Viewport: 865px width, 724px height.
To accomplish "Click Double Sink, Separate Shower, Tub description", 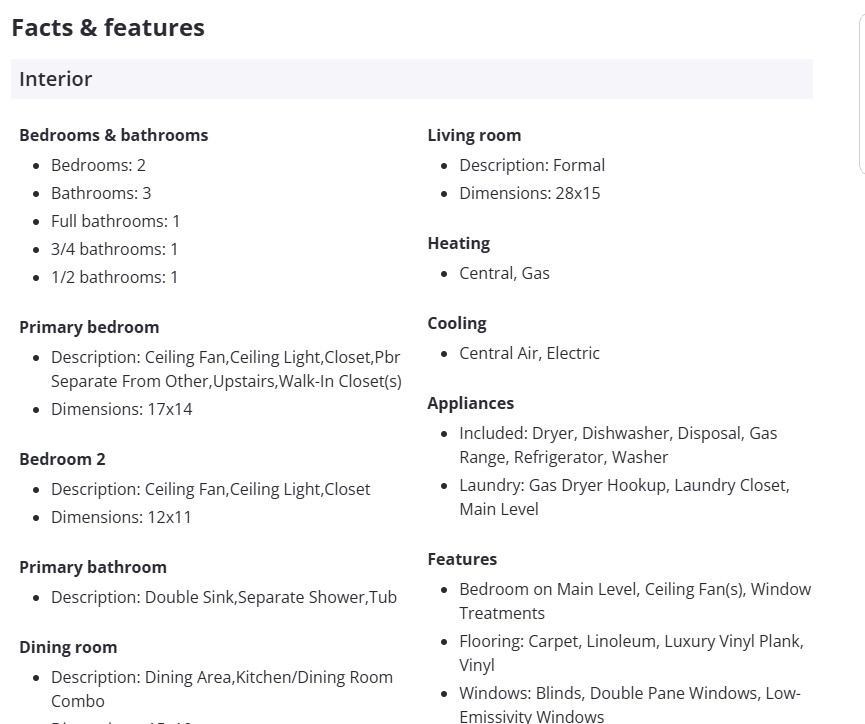I will [223, 597].
